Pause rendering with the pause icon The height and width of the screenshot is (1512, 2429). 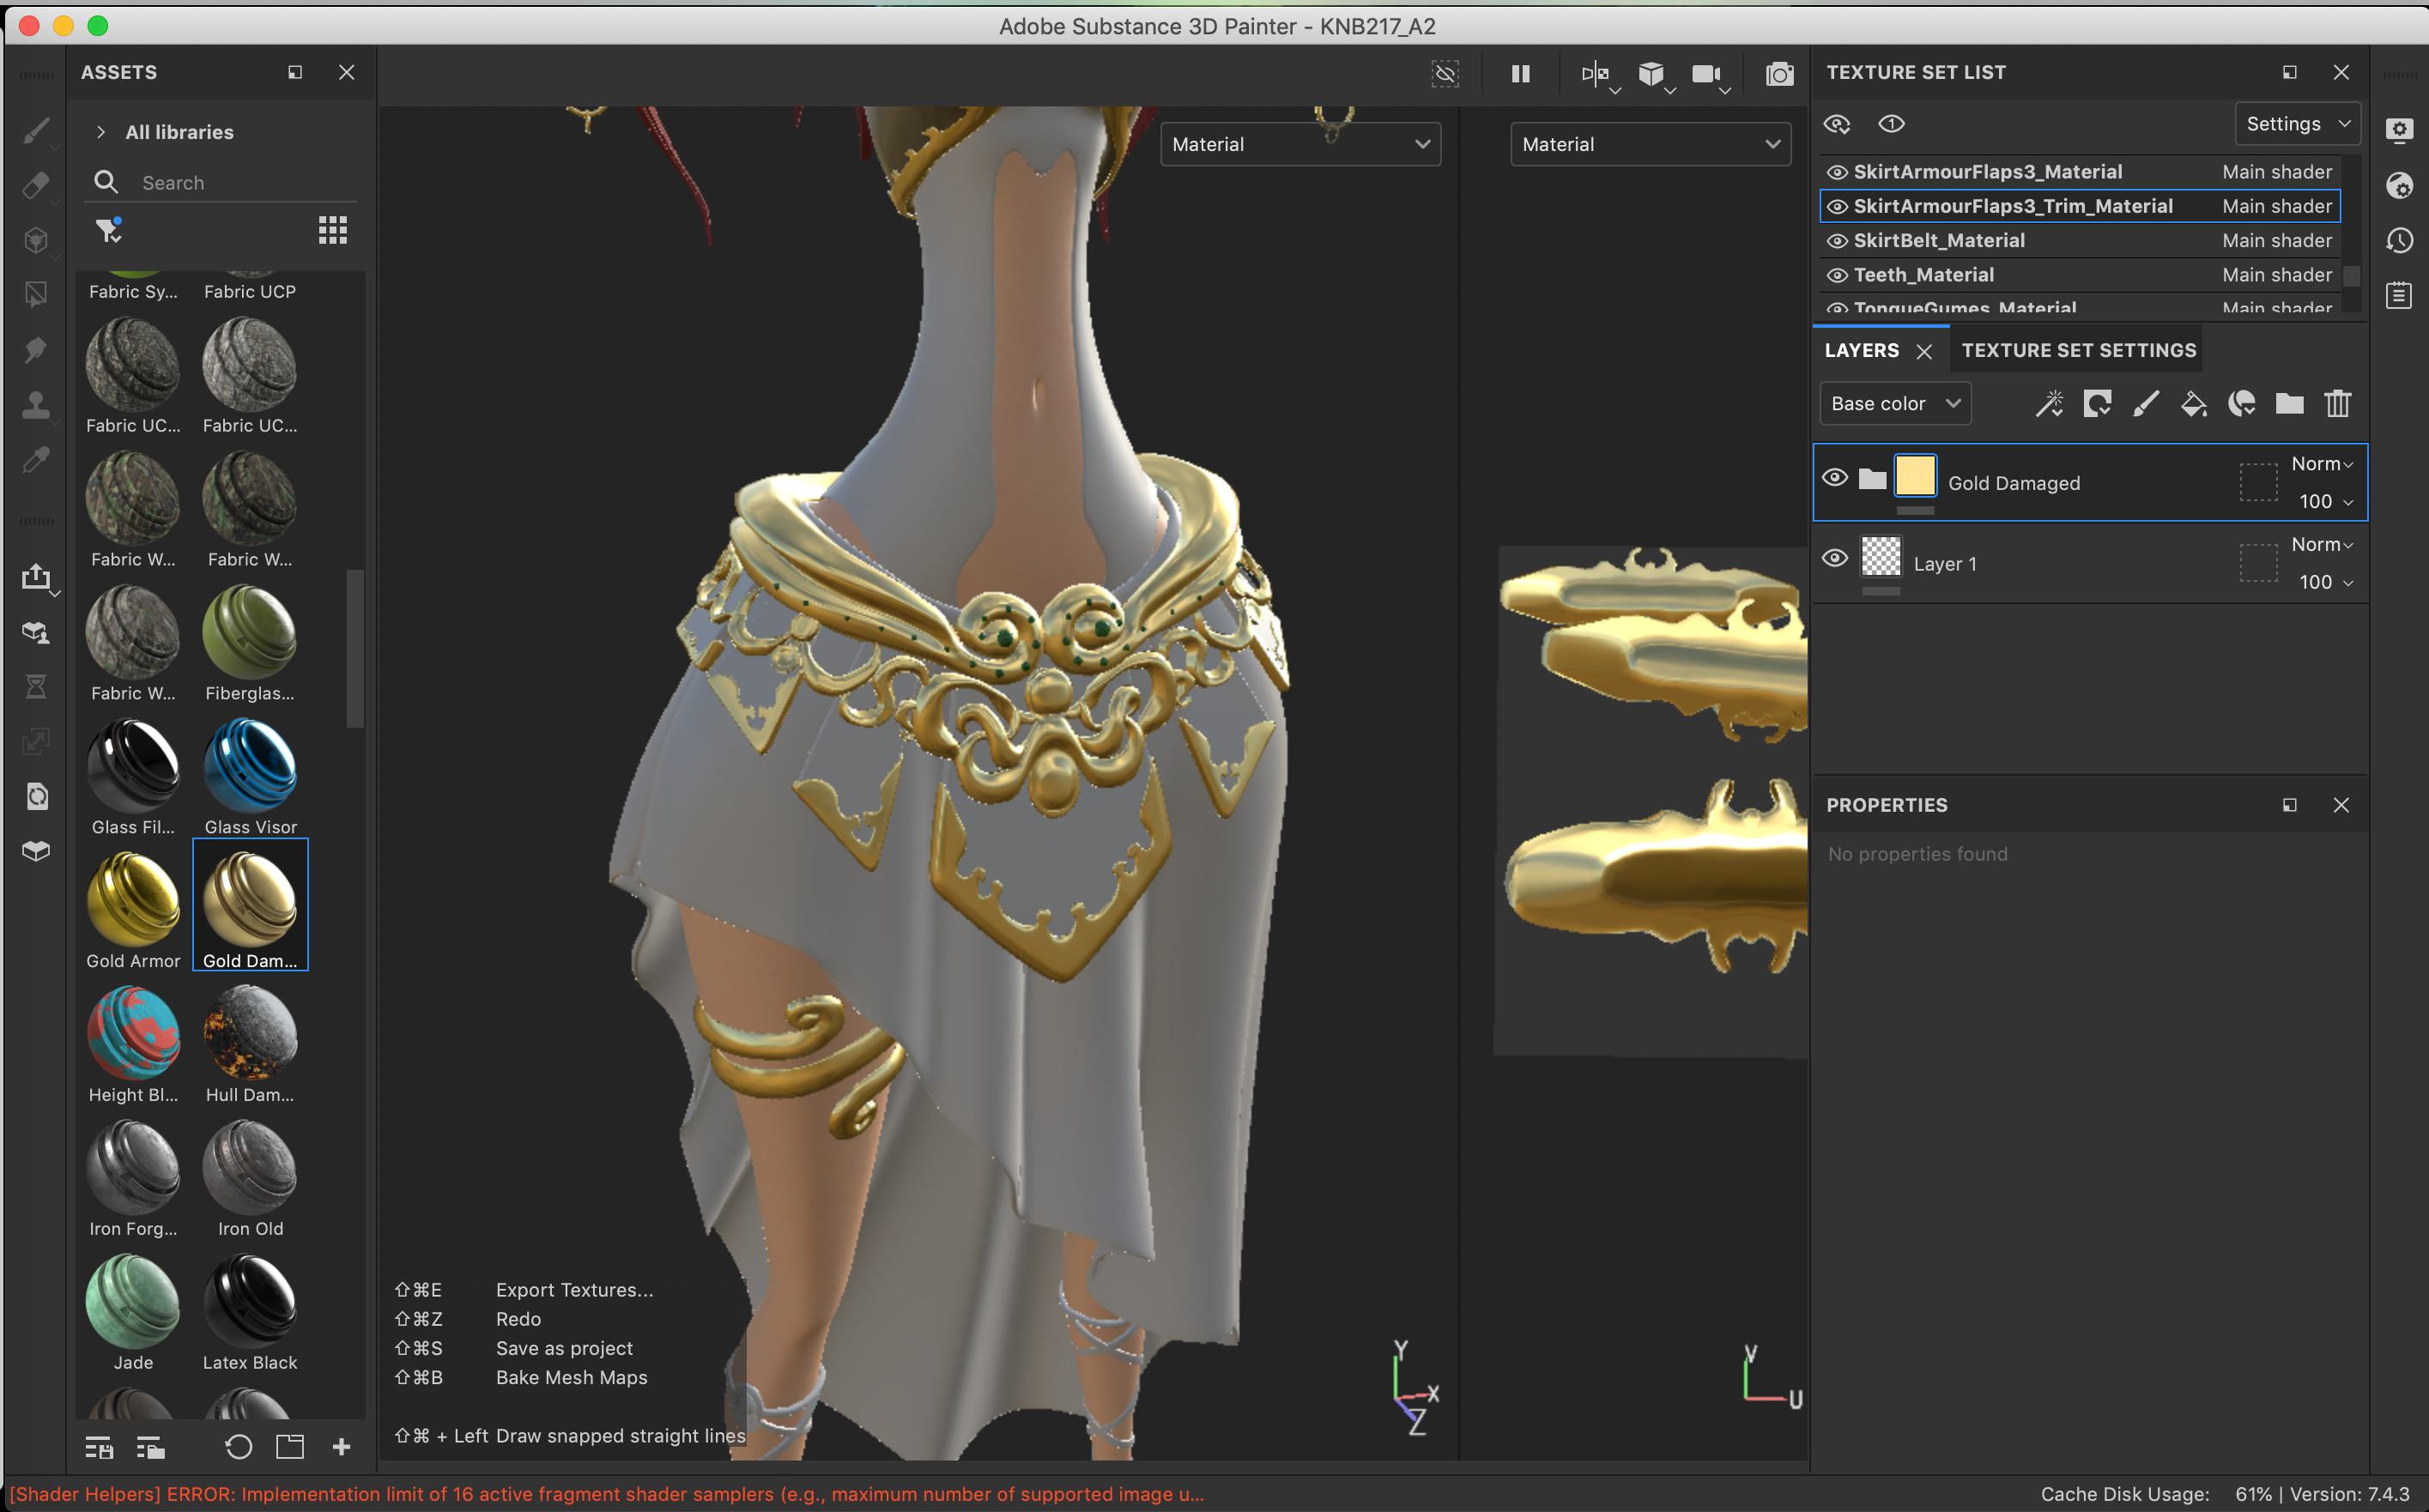1520,74
